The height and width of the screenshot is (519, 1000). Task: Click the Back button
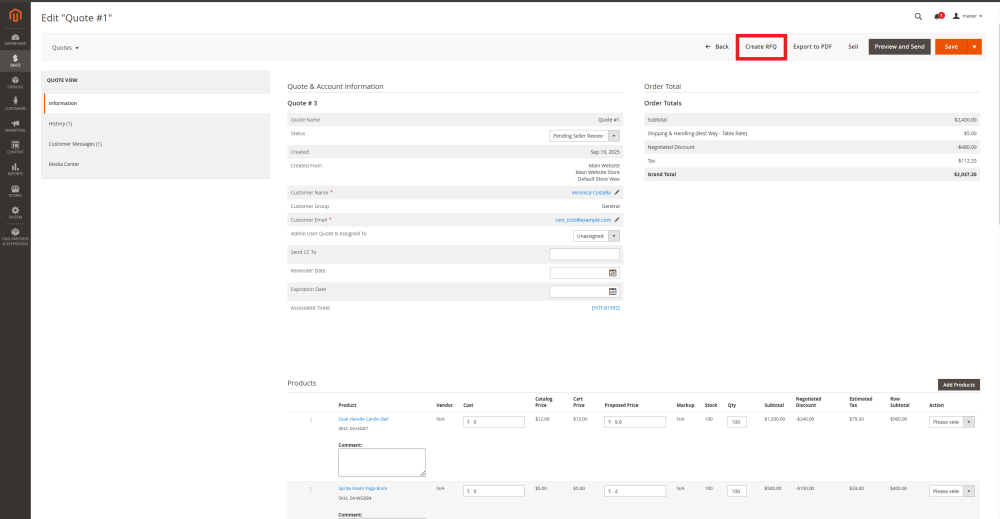point(717,47)
